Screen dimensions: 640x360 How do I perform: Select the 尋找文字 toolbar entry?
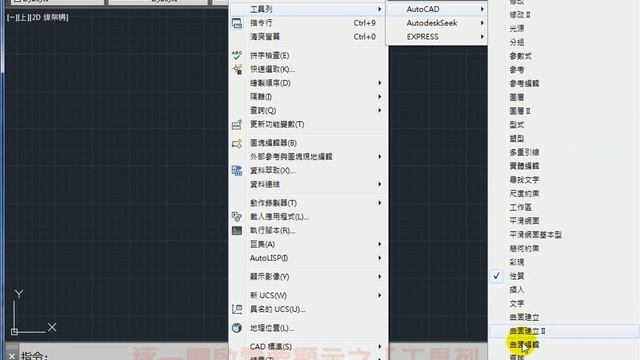coord(524,180)
